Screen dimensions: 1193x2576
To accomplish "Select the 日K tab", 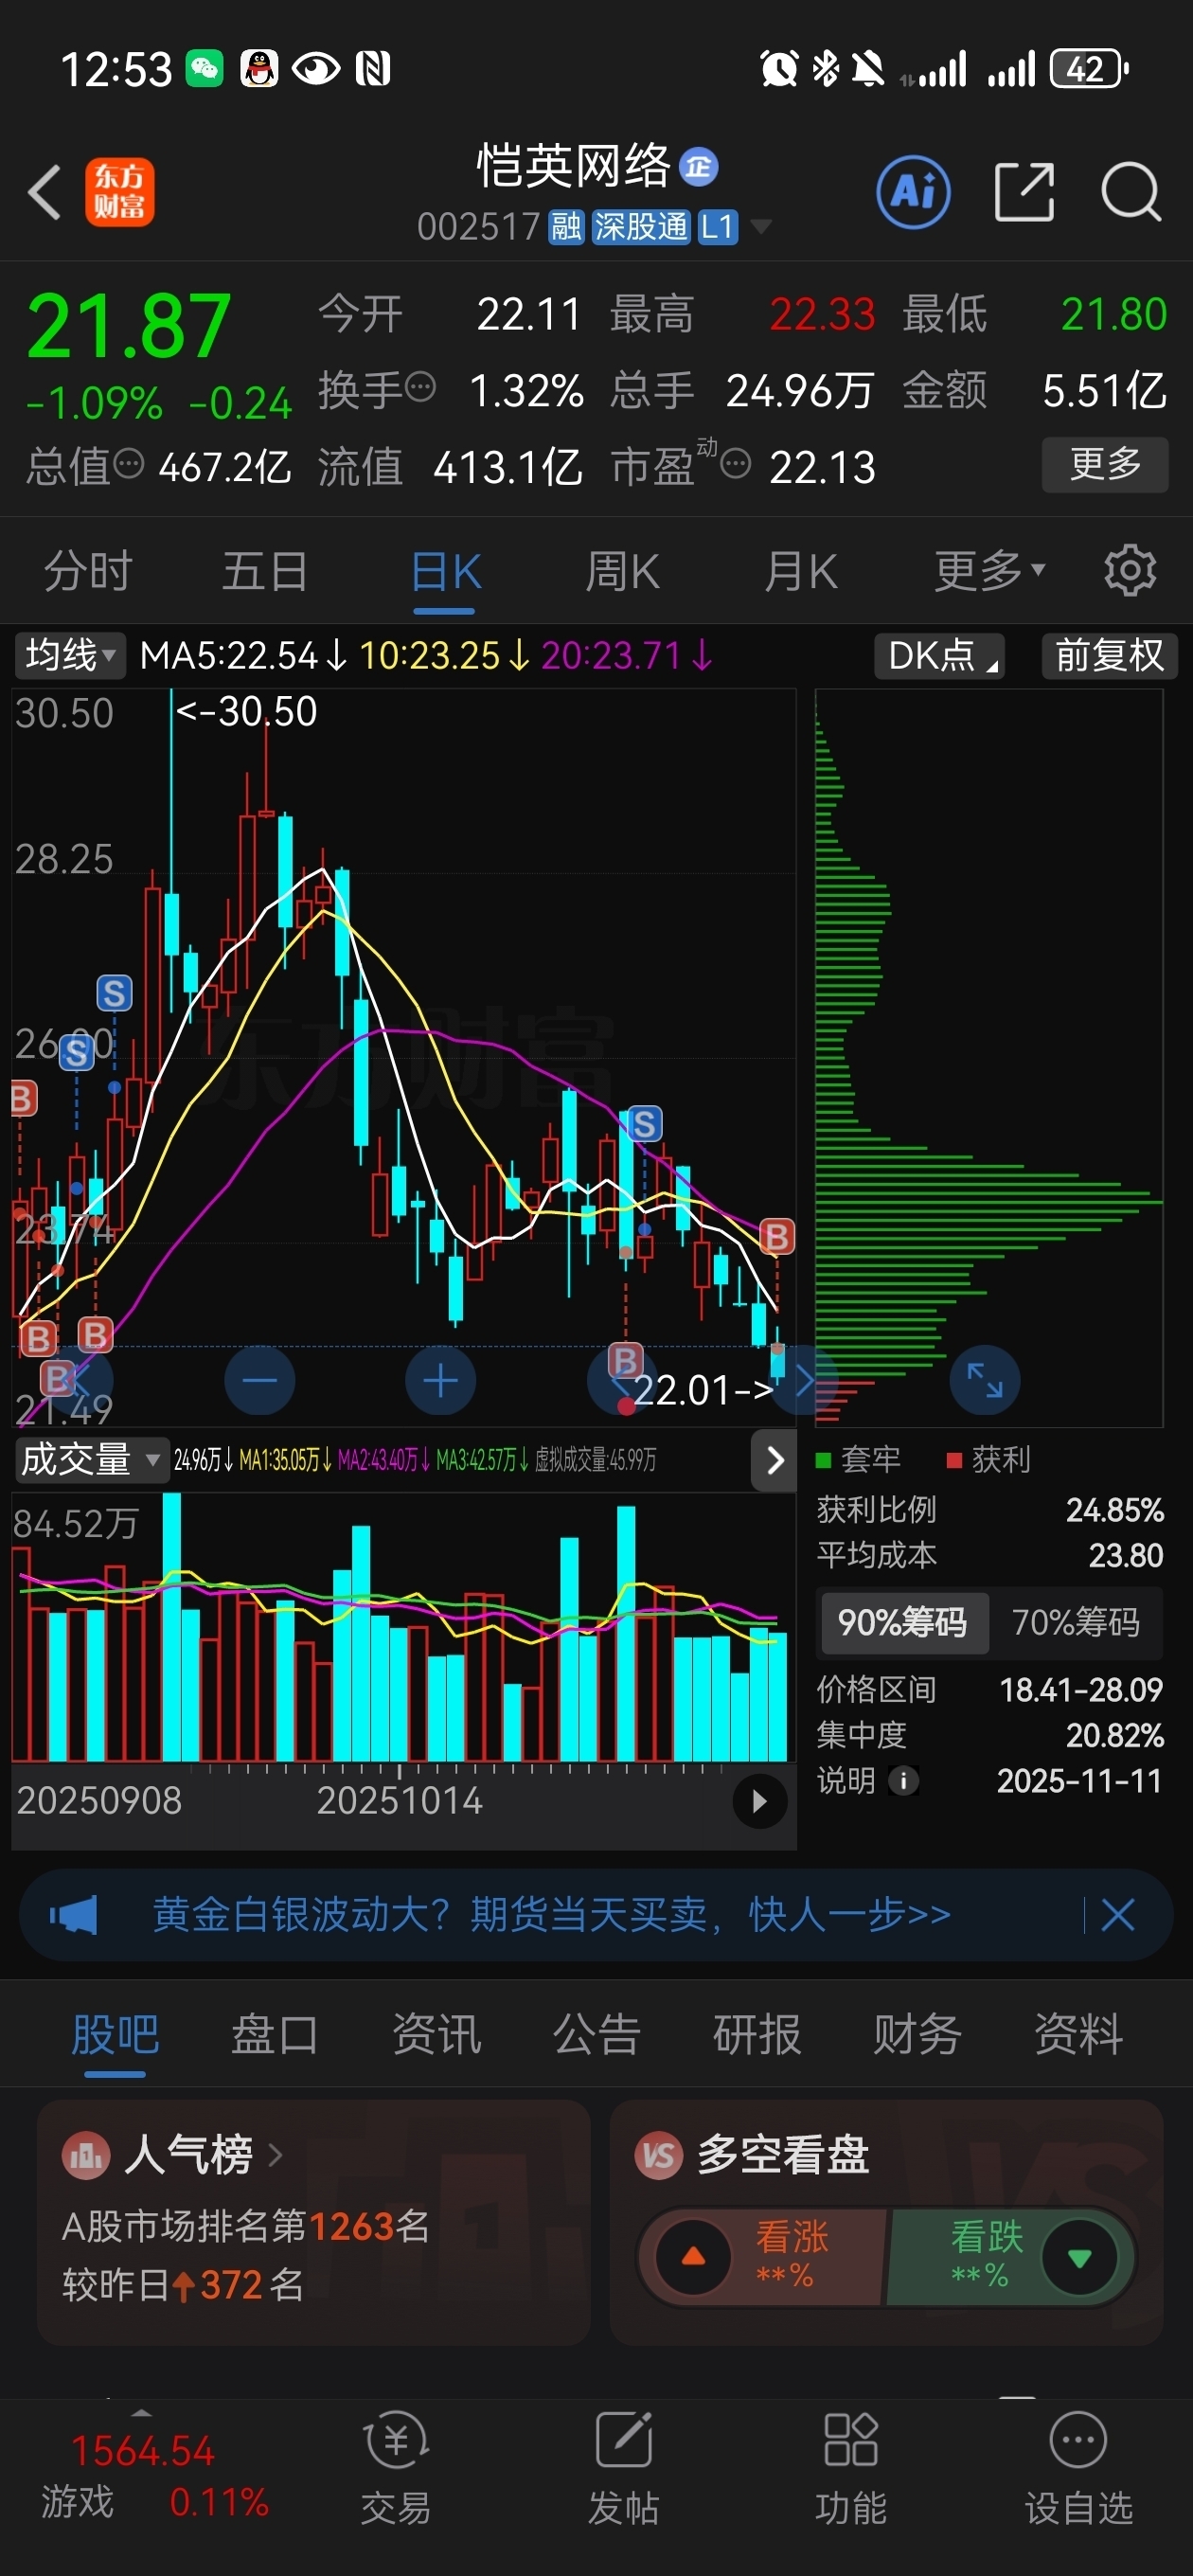I will pyautogui.click(x=445, y=571).
